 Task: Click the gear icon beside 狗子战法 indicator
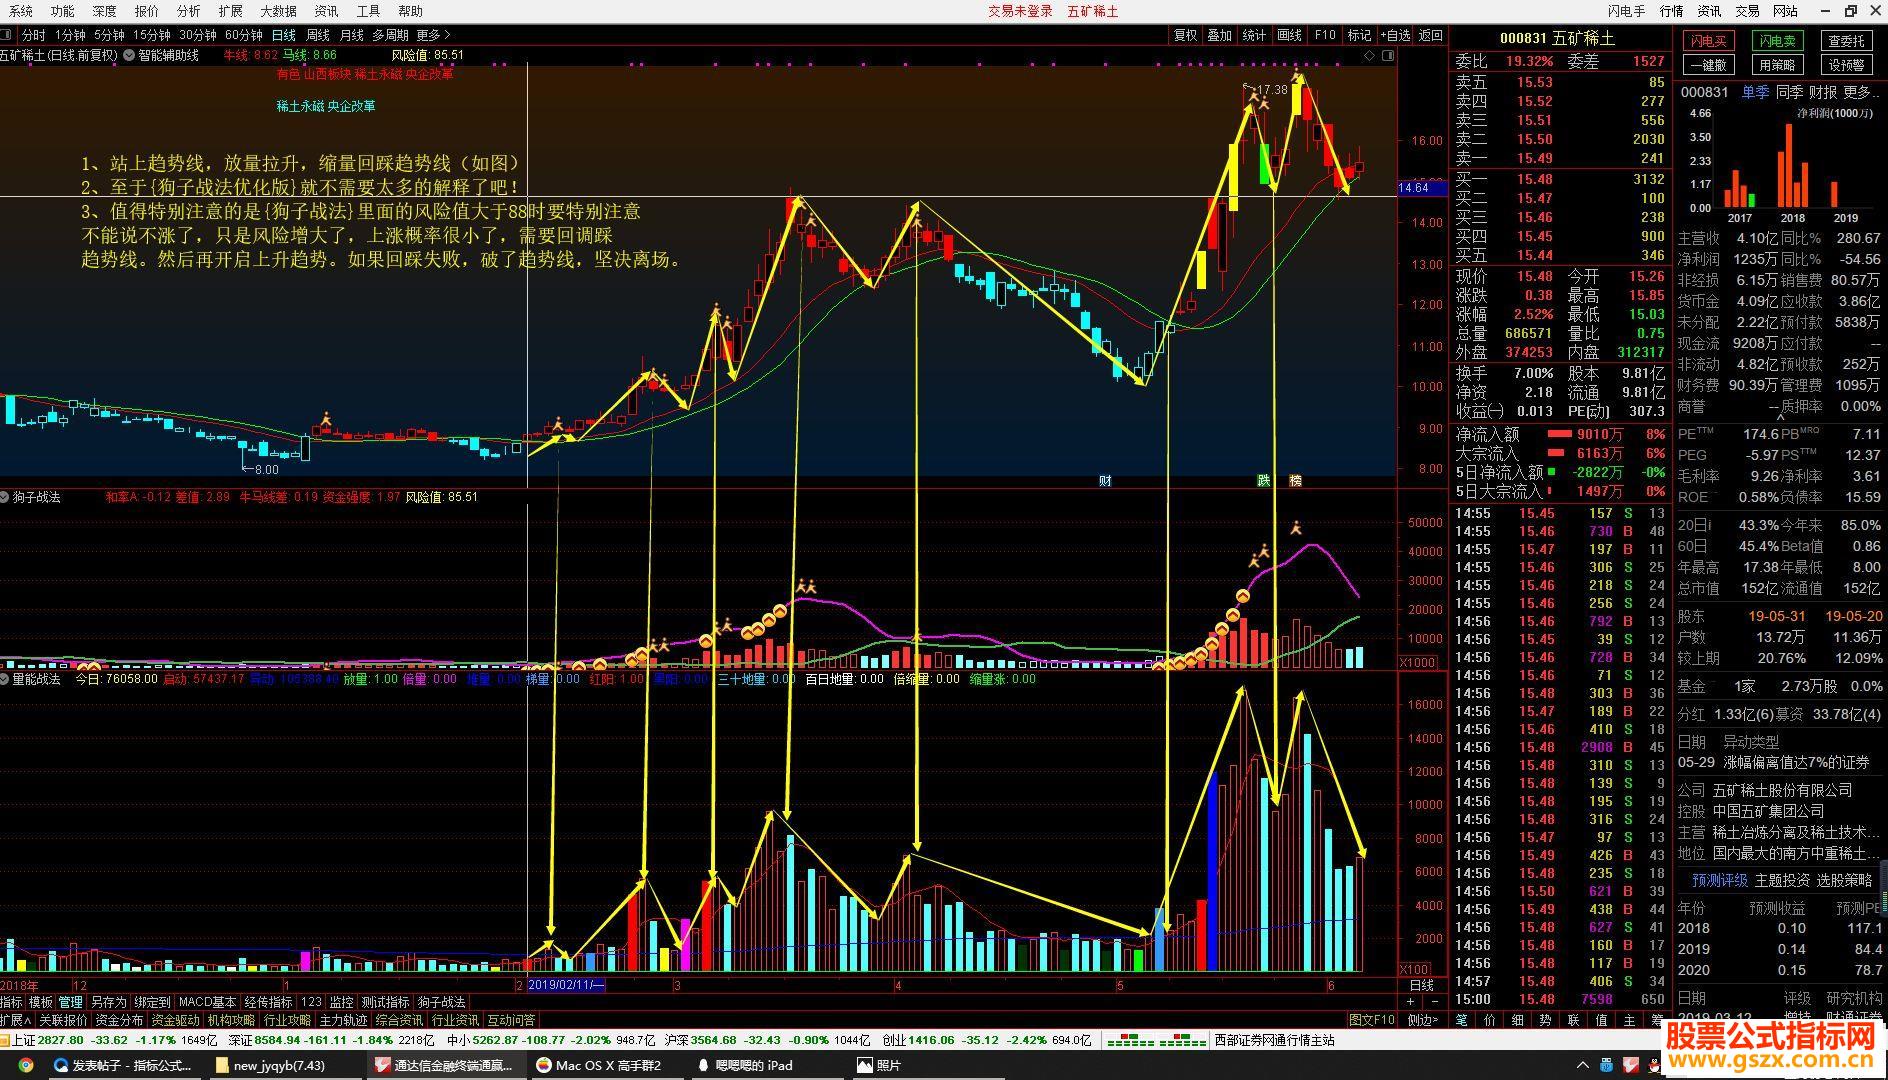tap(5, 497)
